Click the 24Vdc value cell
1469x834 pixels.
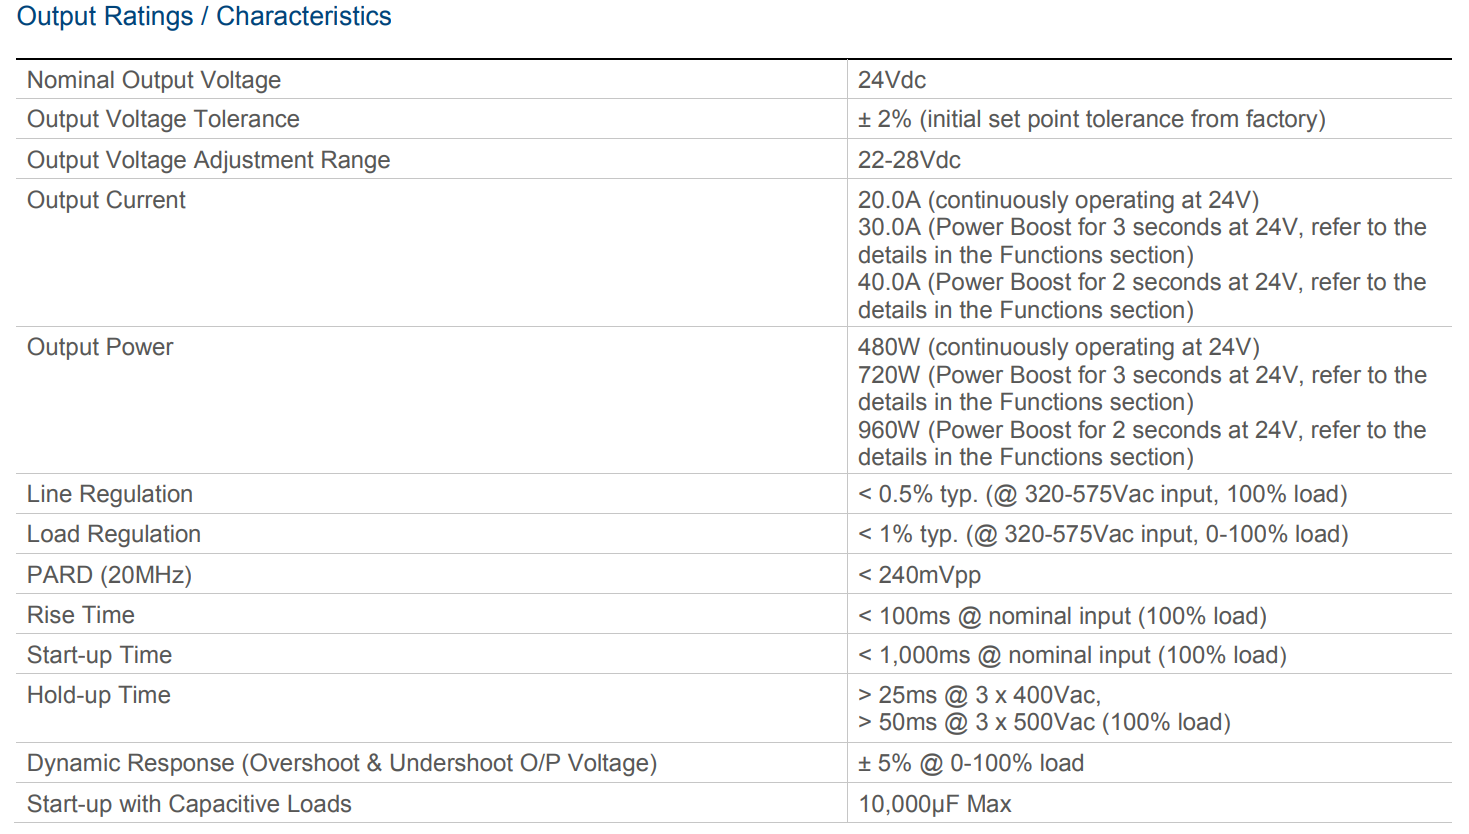pyautogui.click(x=892, y=80)
